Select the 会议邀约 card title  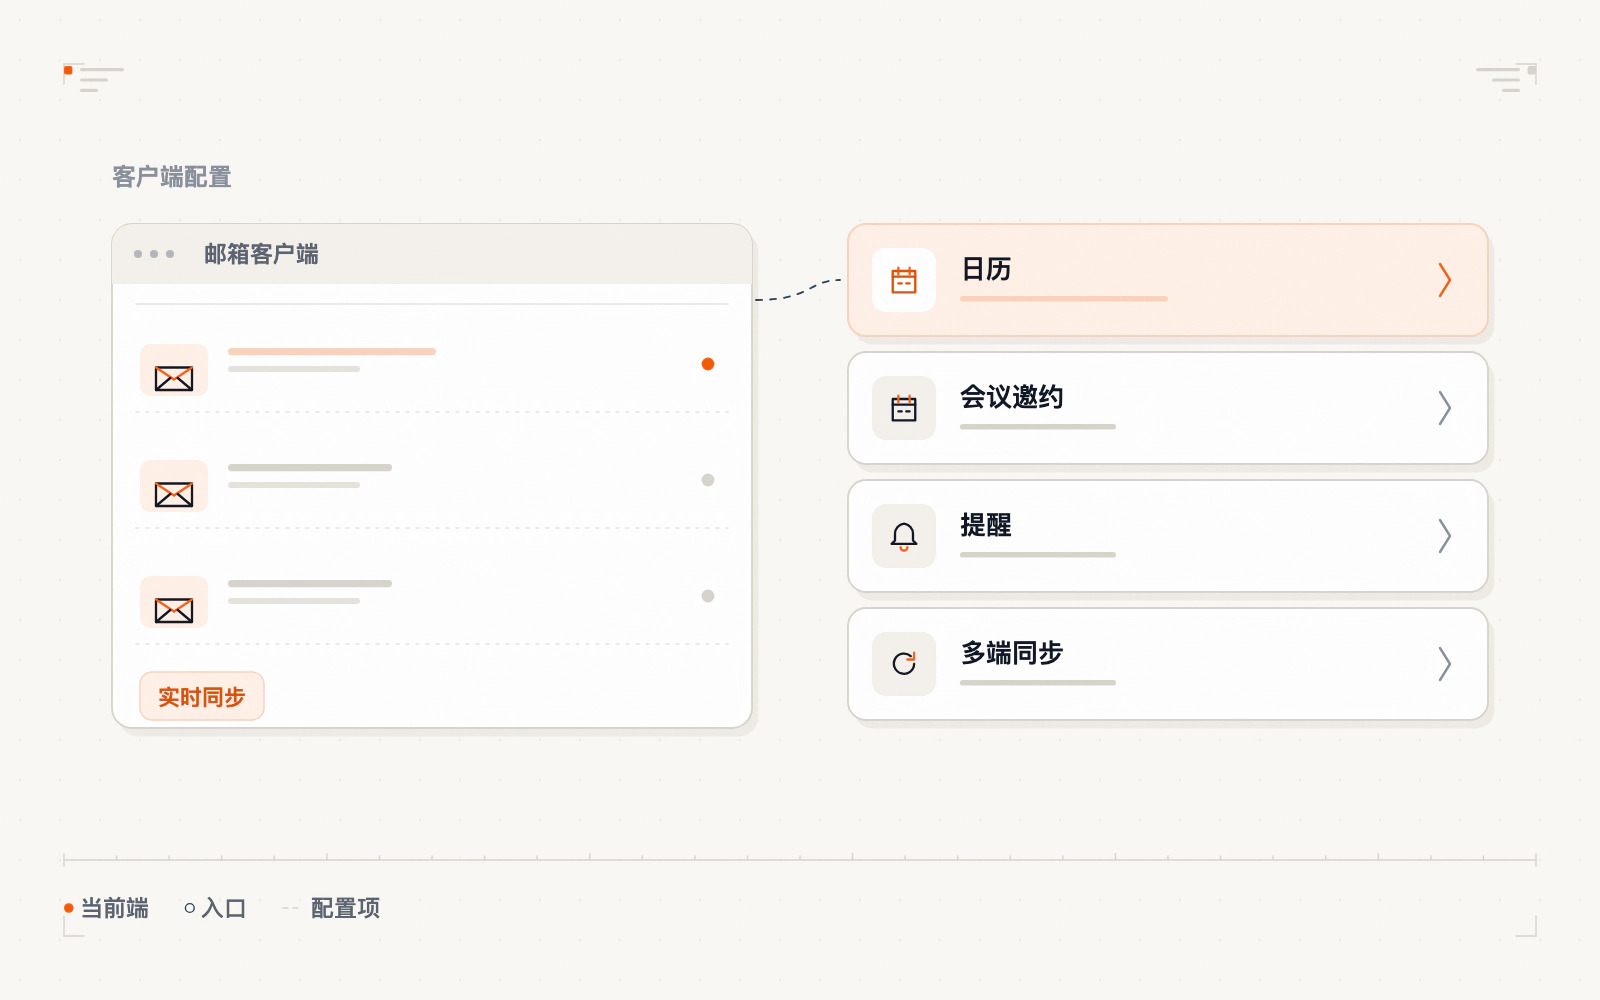(1012, 397)
